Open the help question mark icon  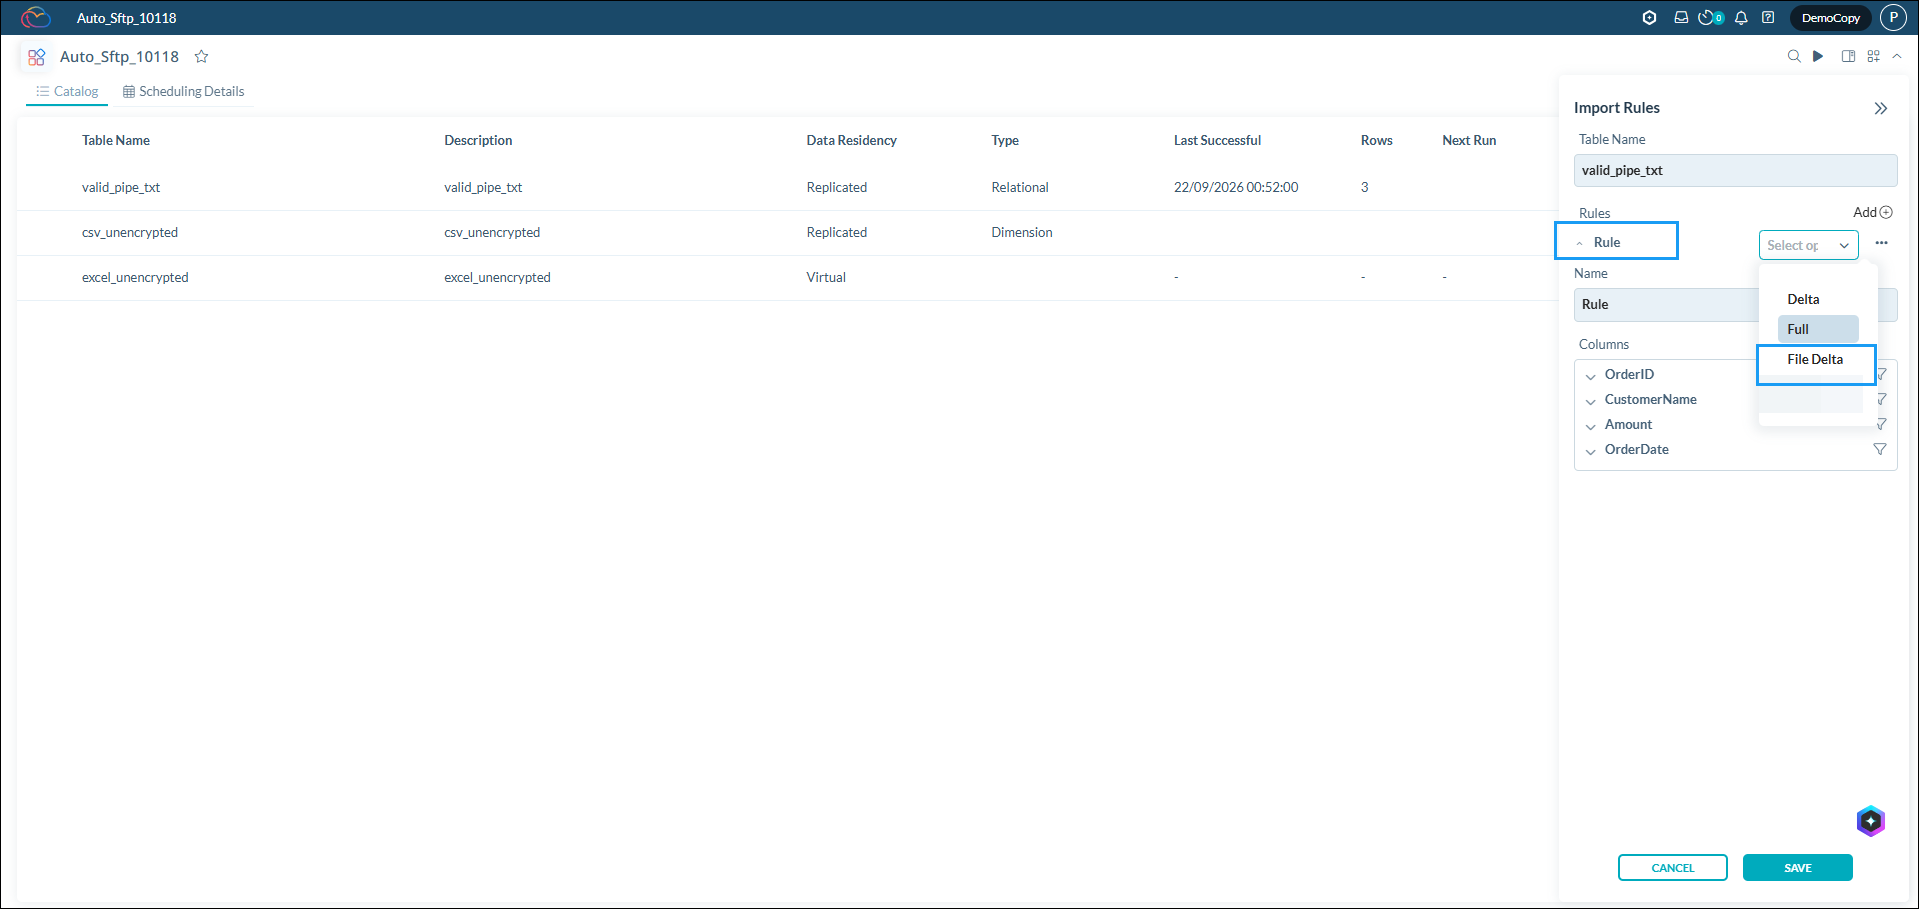(1768, 17)
